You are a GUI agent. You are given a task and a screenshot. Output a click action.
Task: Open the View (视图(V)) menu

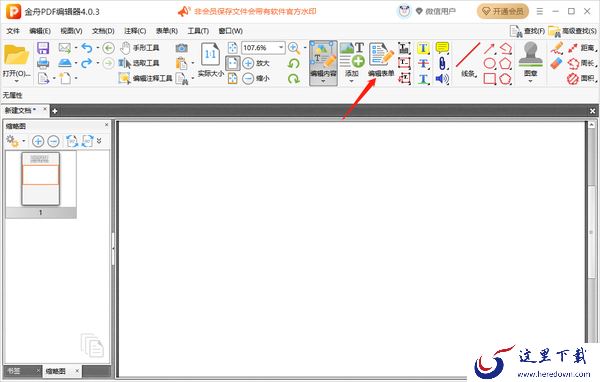point(72,31)
